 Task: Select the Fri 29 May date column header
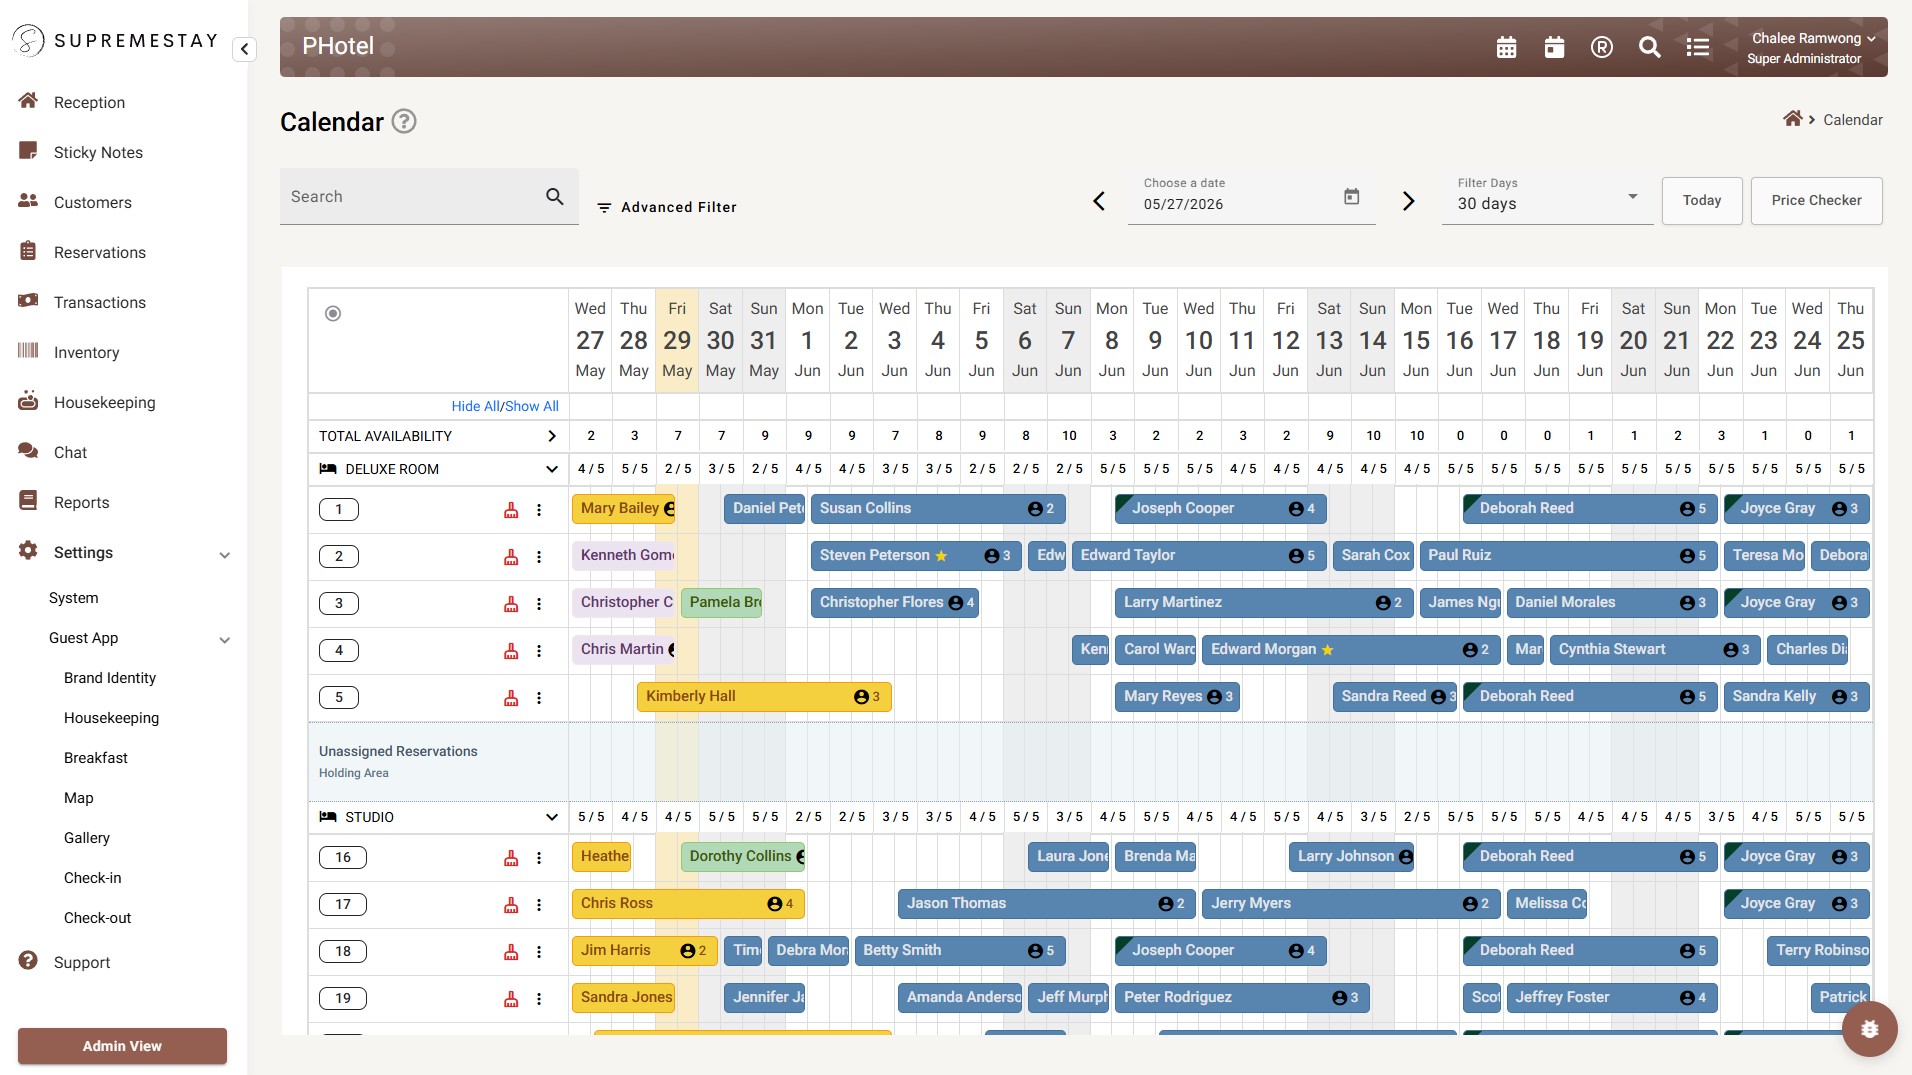point(677,340)
